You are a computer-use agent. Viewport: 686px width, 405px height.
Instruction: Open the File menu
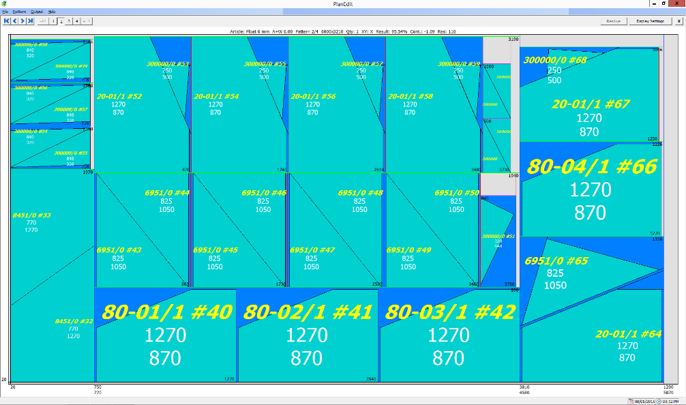click(x=5, y=12)
